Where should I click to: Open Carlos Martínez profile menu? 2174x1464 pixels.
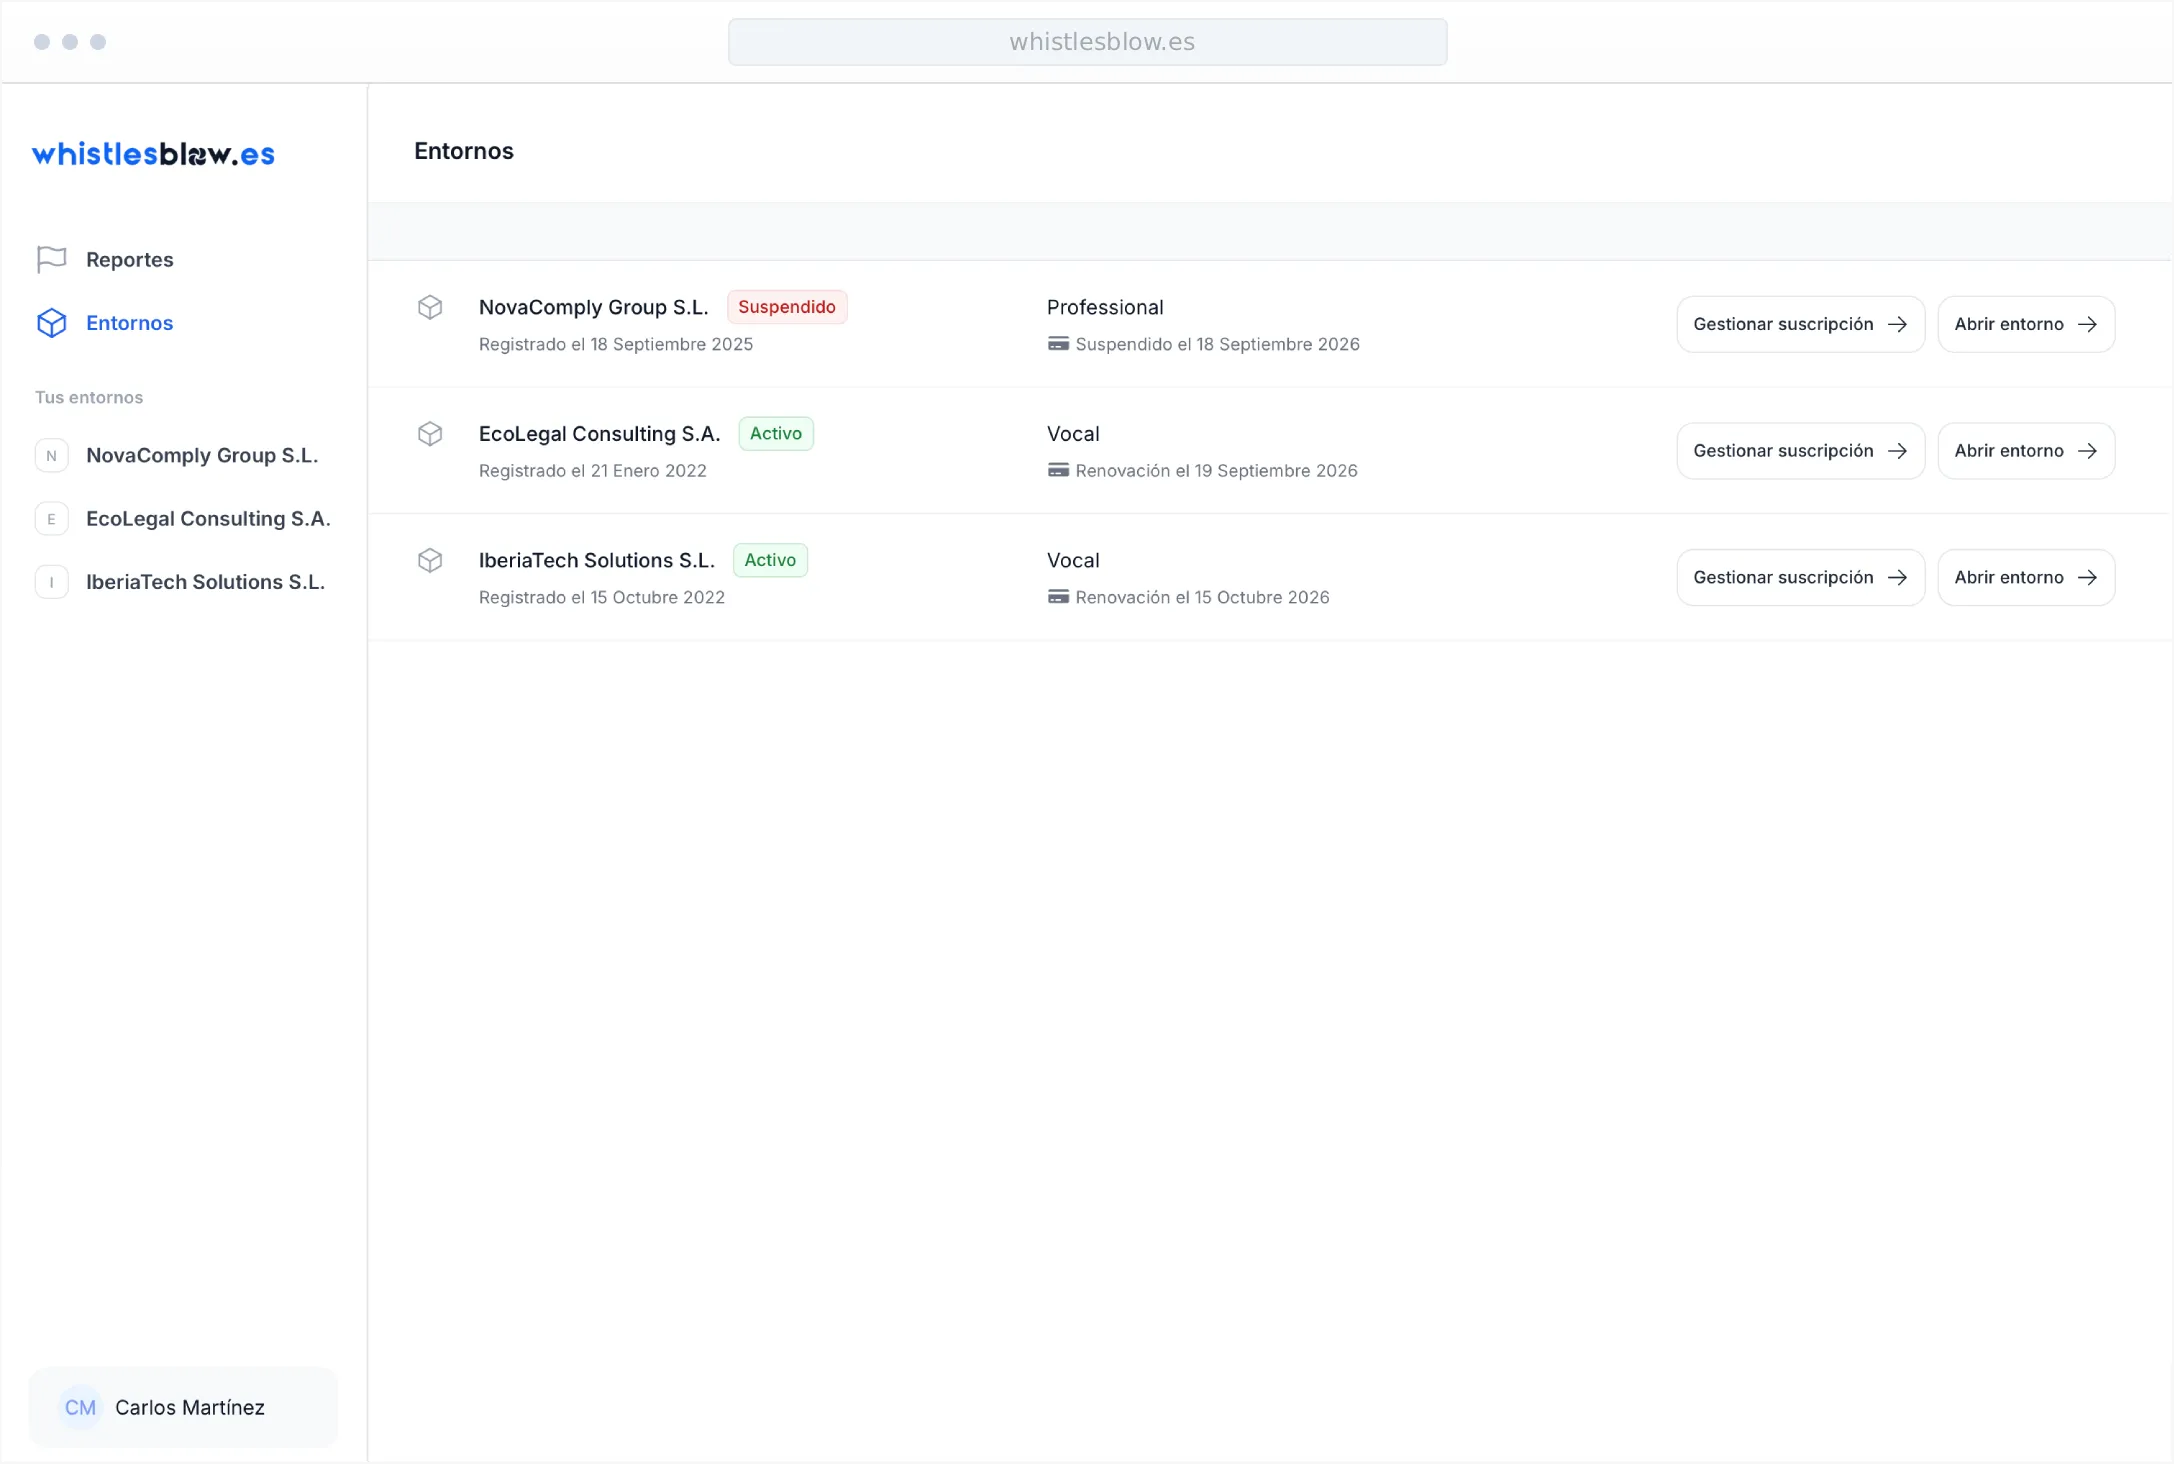coord(189,1408)
